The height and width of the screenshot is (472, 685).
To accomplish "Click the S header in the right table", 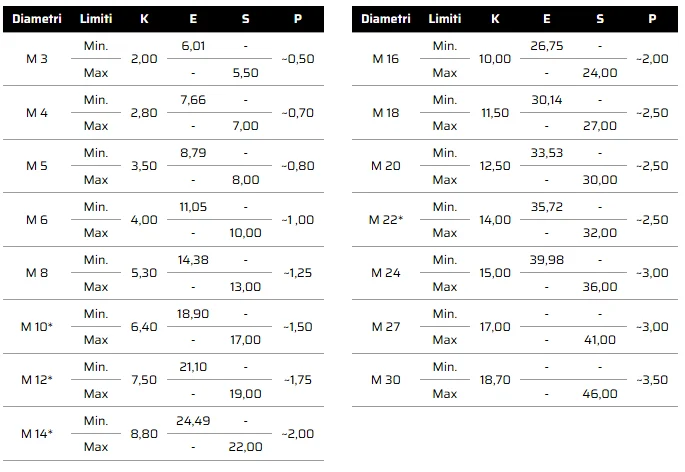I will click(x=600, y=19).
